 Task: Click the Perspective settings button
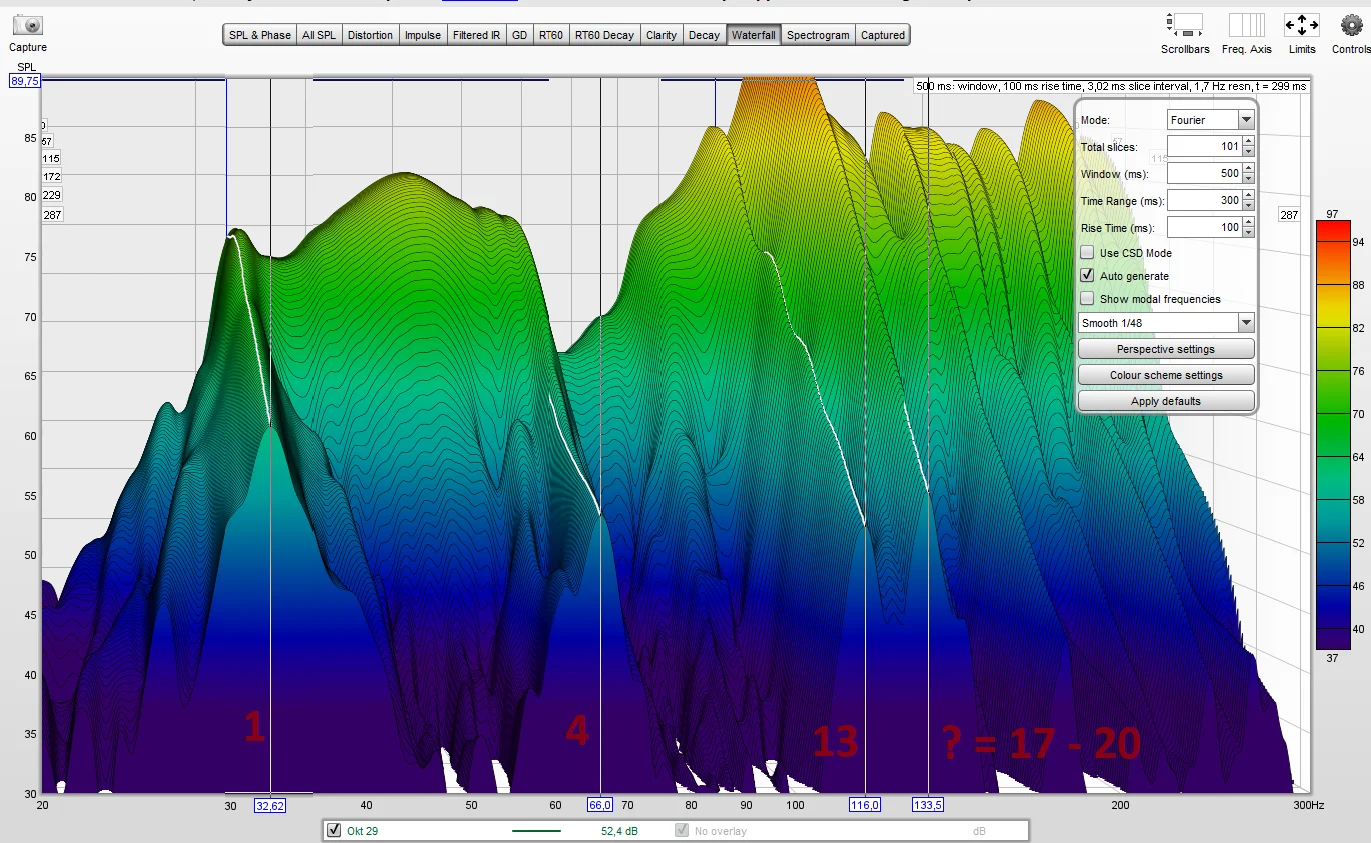tap(1166, 349)
